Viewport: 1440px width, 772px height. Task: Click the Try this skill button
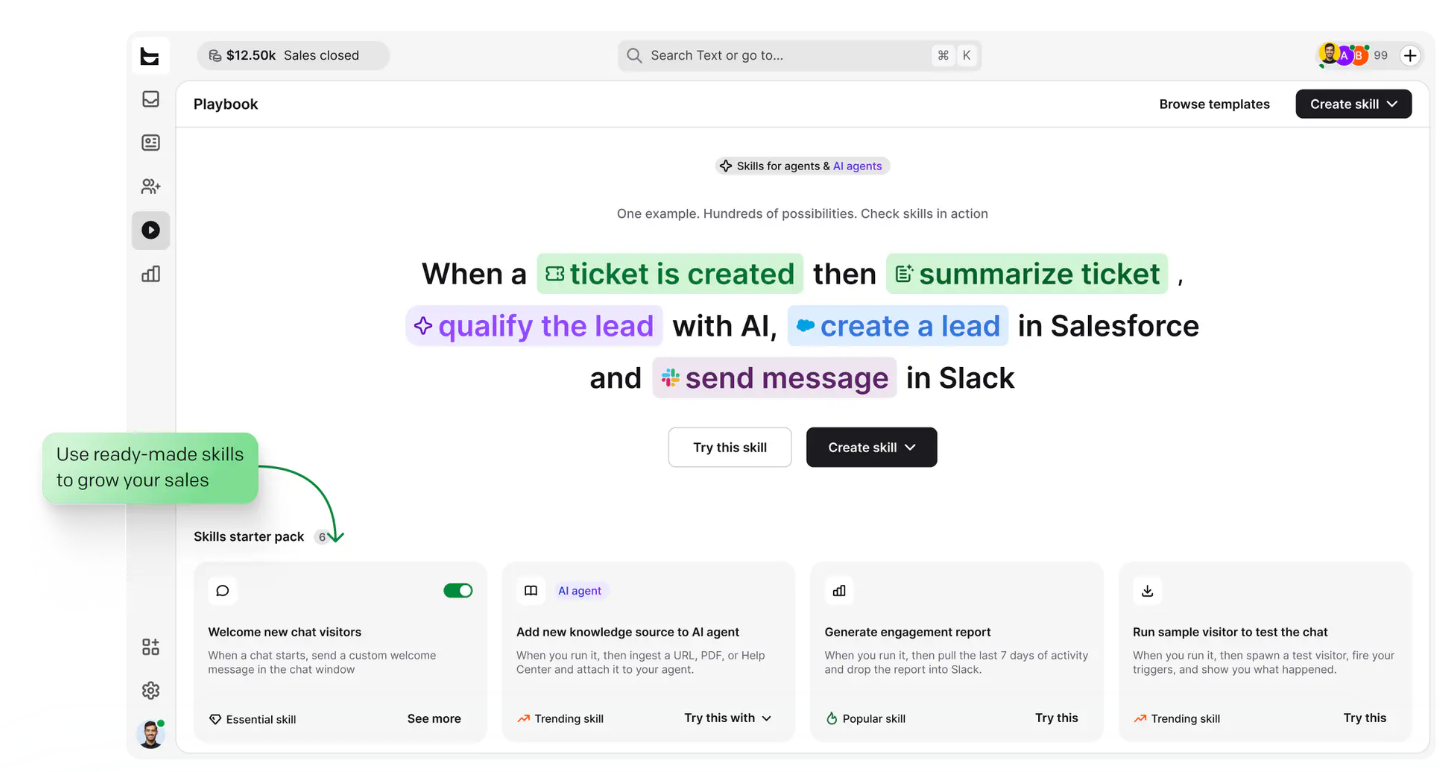(x=730, y=447)
